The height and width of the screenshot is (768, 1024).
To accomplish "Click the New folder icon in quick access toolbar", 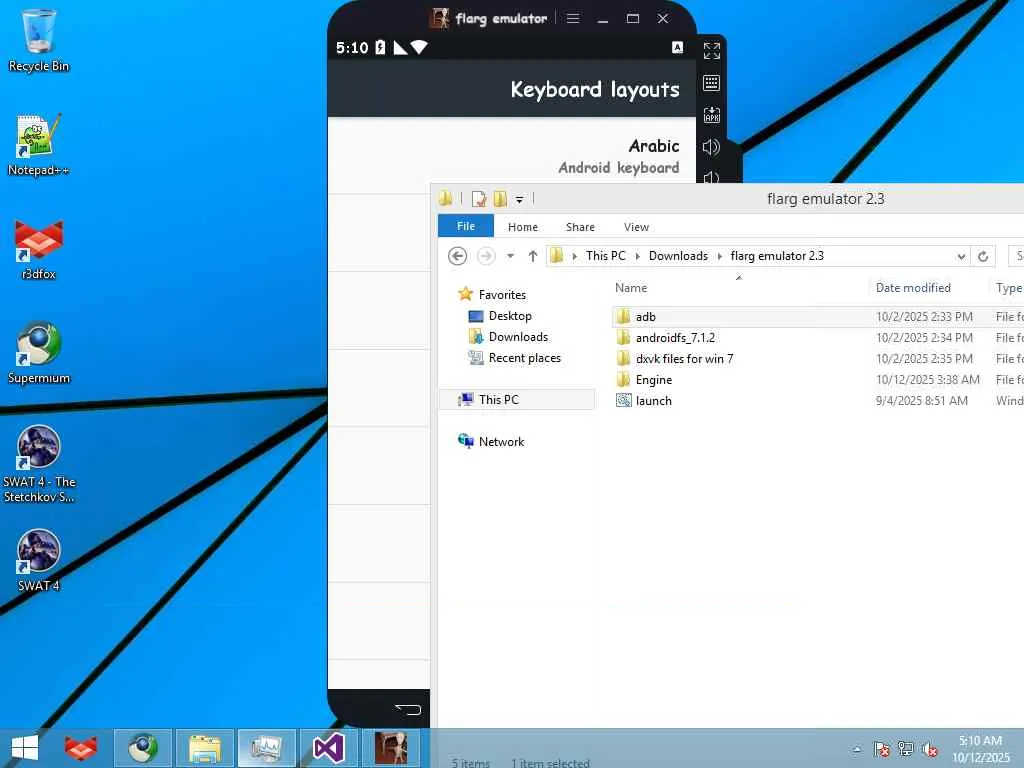I will 501,198.
